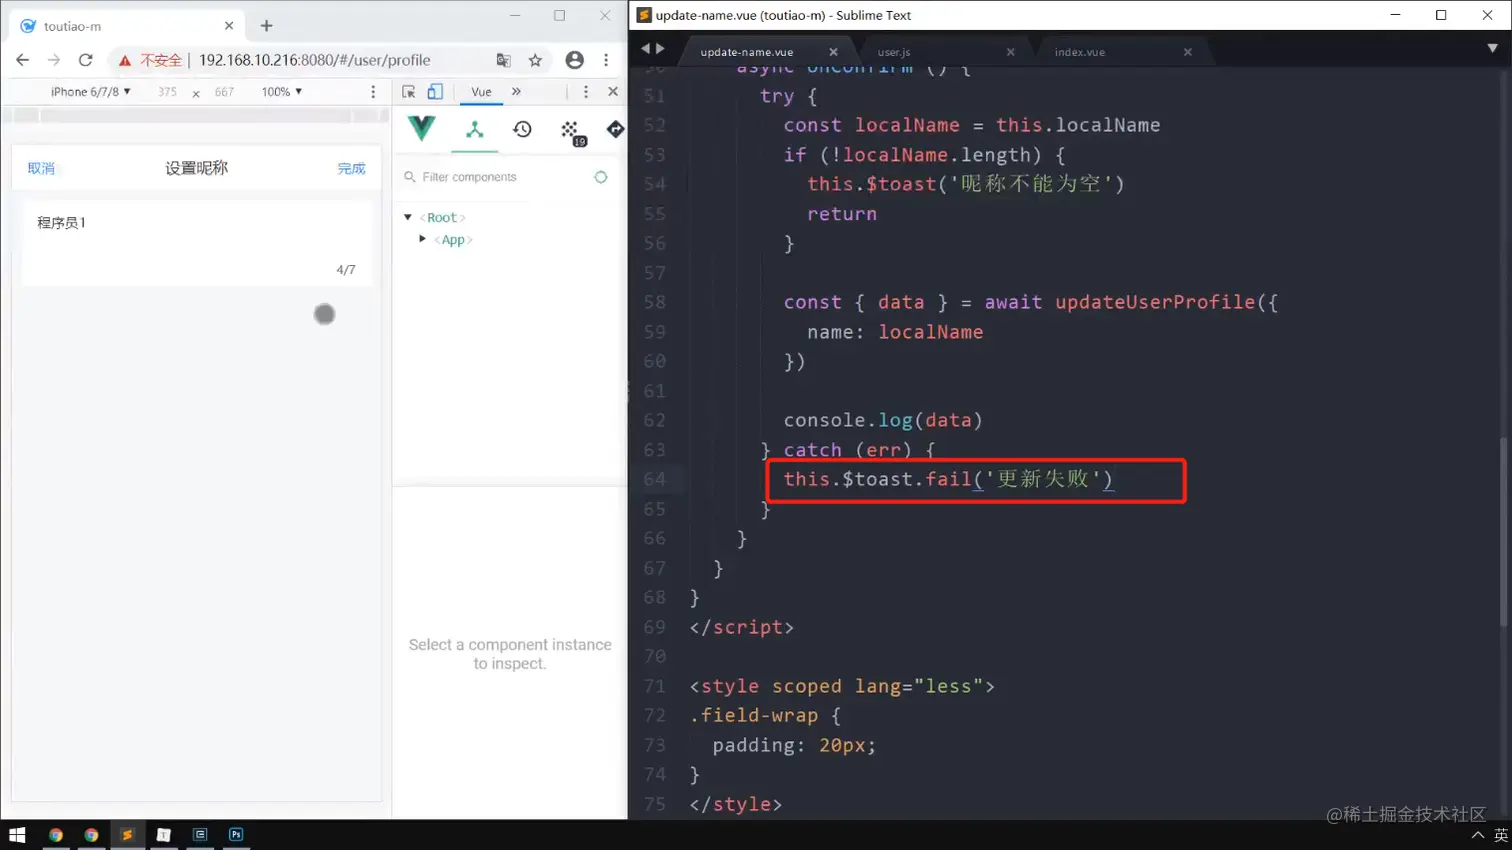Close the DevTools panel
This screenshot has height=850, width=1512.
pyautogui.click(x=613, y=92)
